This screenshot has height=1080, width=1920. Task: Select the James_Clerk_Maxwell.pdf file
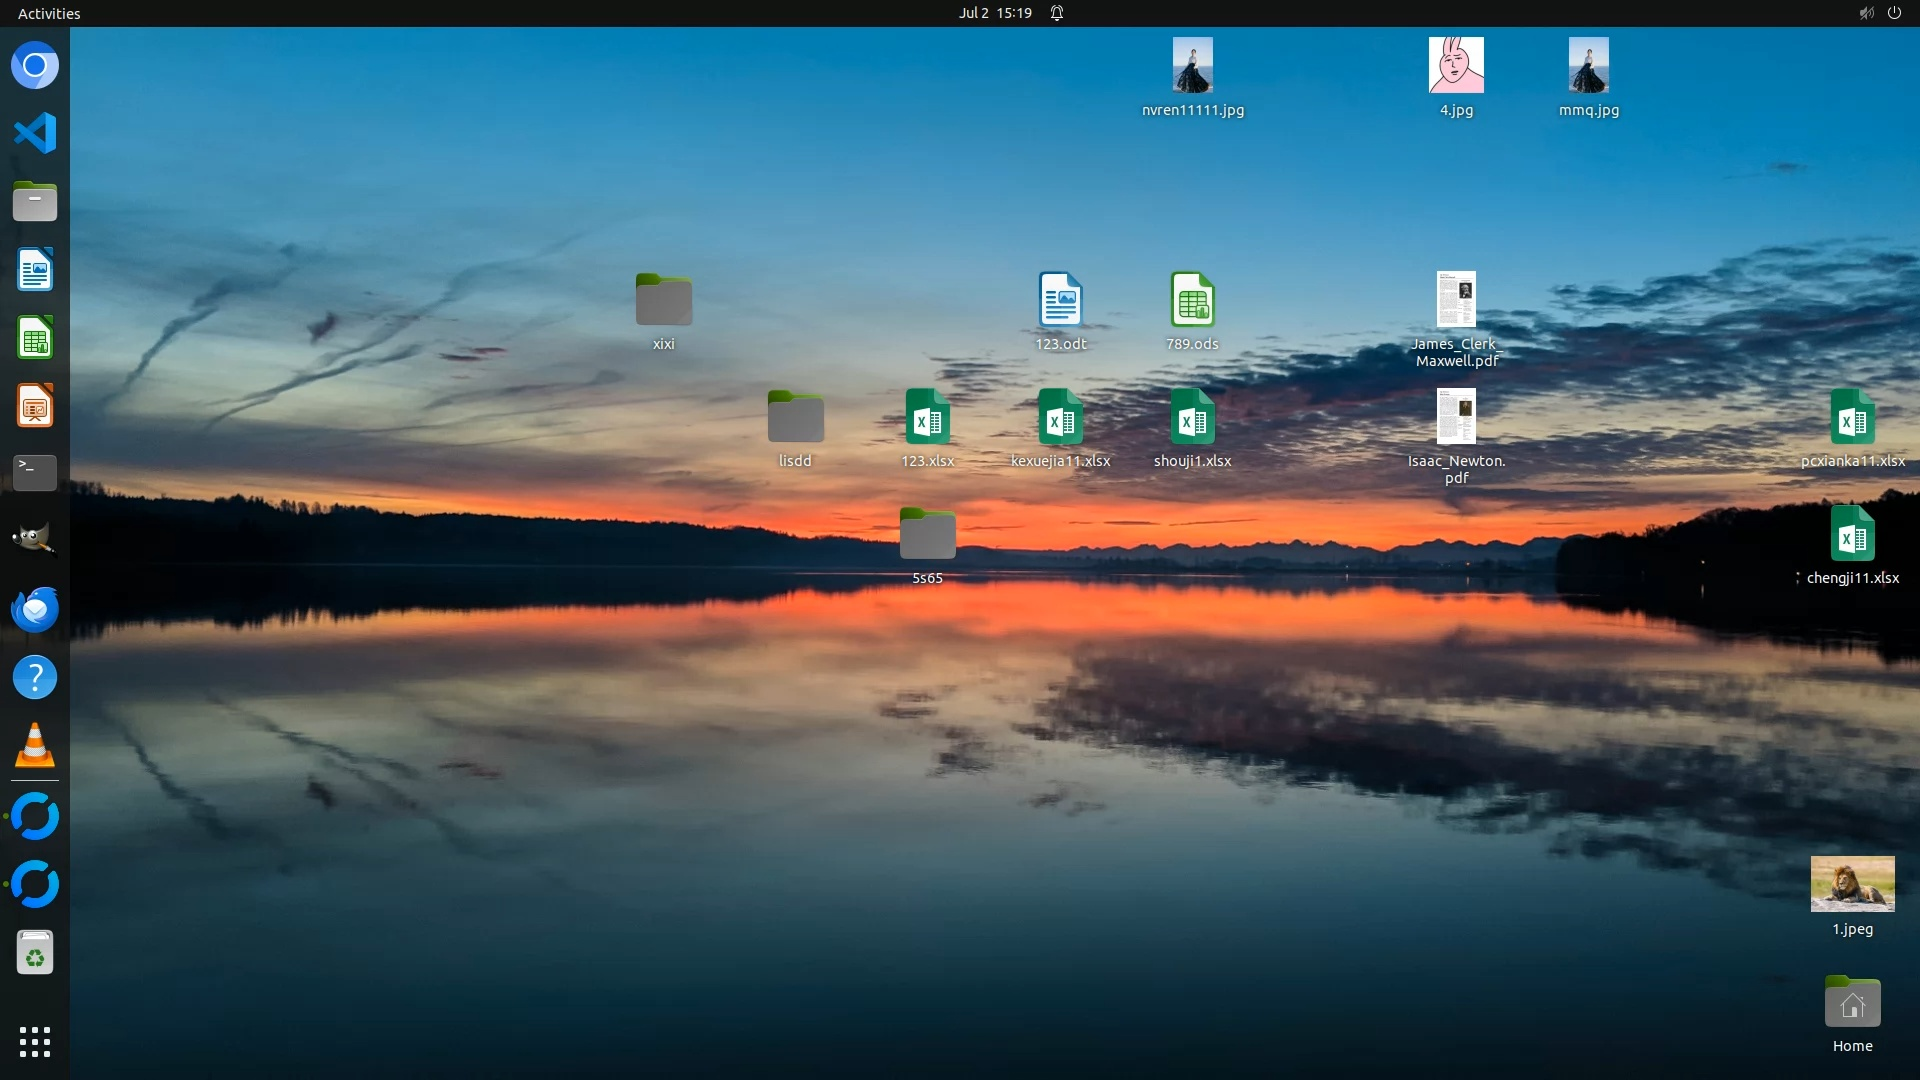point(1456,300)
